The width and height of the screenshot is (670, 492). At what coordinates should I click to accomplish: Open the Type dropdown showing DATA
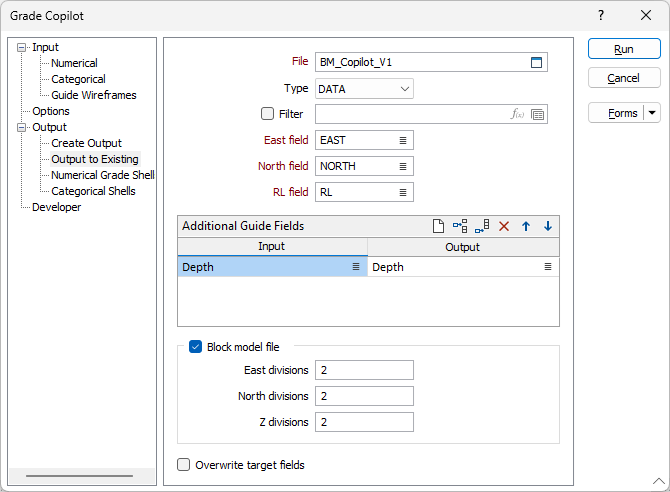(x=364, y=88)
